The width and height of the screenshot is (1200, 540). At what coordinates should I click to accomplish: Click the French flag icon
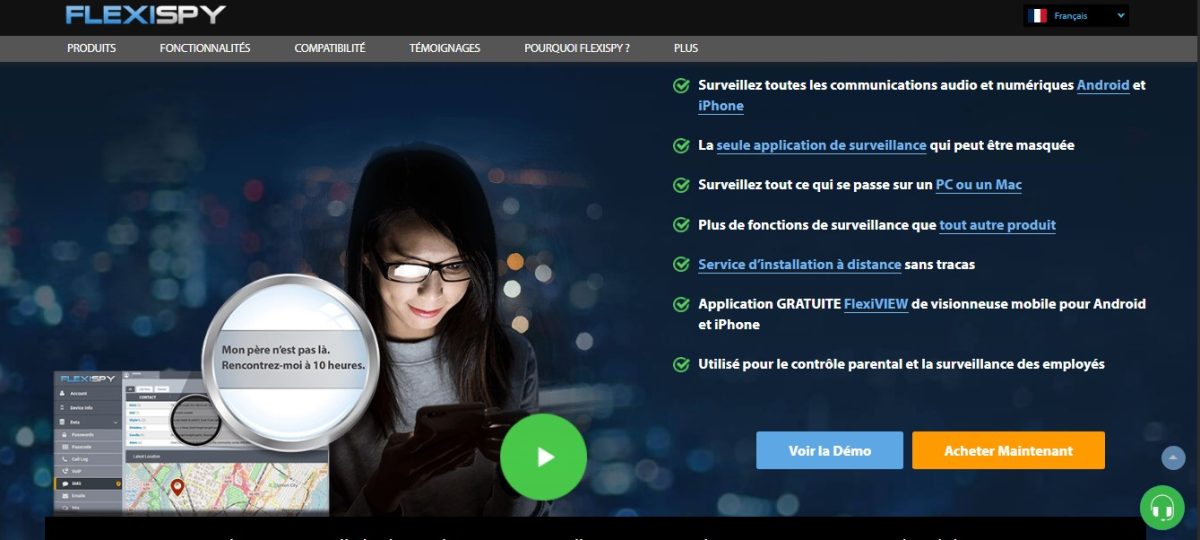pos(1038,15)
